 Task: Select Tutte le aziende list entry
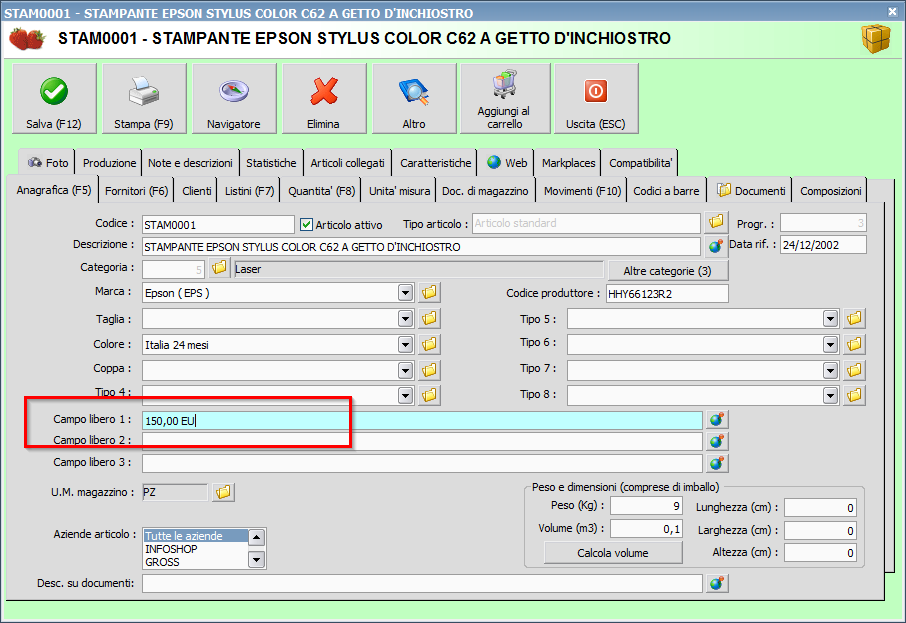point(196,536)
